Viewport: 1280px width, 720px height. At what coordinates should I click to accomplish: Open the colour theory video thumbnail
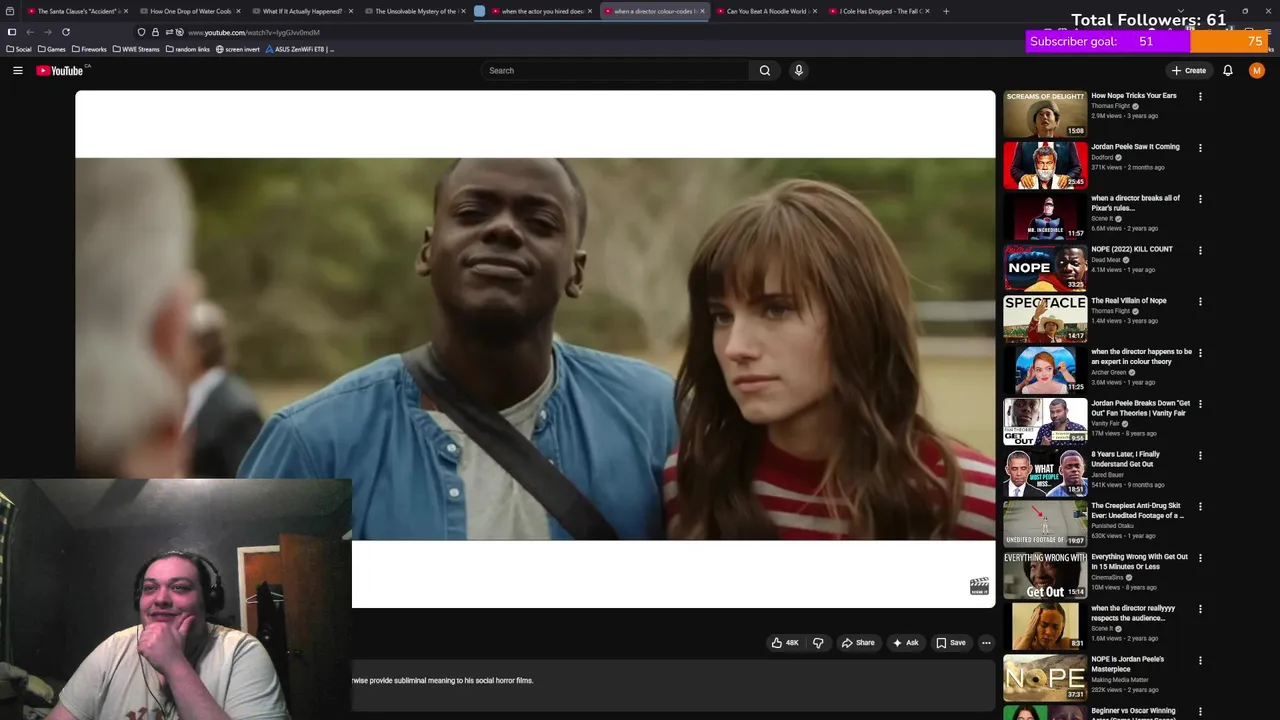(1045, 370)
